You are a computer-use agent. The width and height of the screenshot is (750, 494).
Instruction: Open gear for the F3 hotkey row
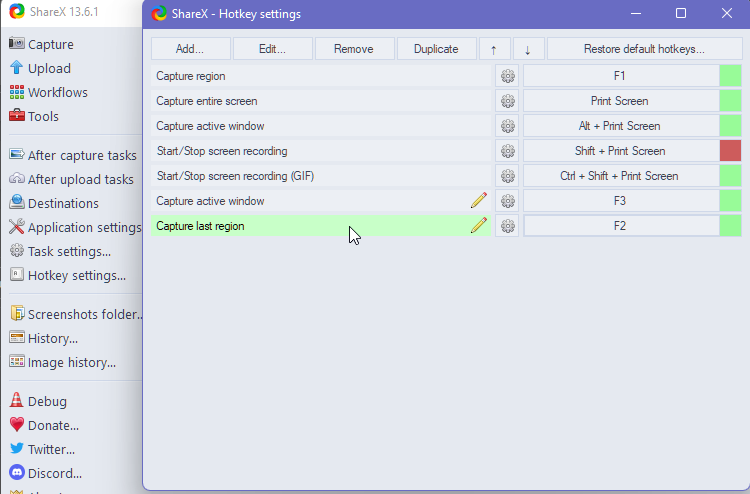(x=507, y=201)
